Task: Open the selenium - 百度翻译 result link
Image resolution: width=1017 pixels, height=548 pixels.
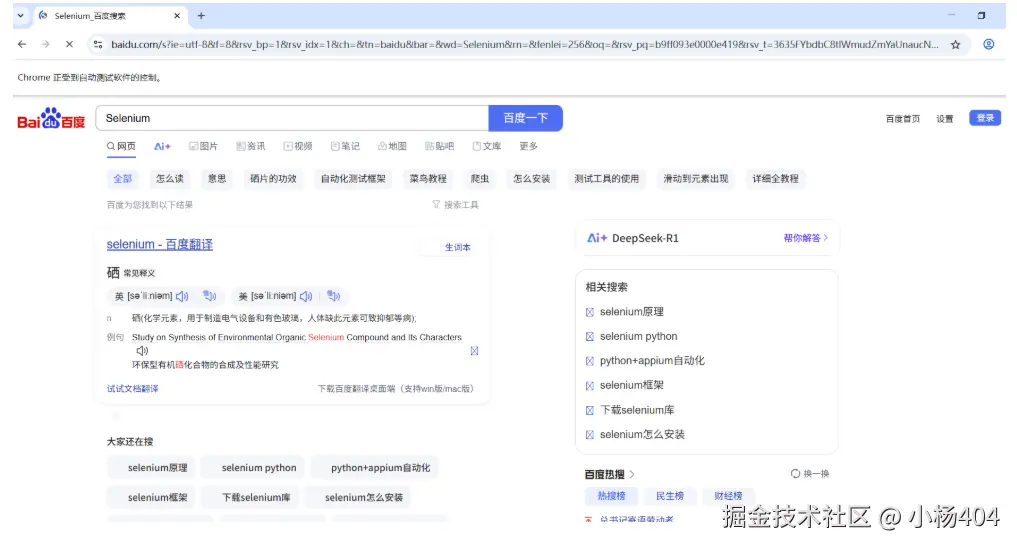Action: pos(160,244)
